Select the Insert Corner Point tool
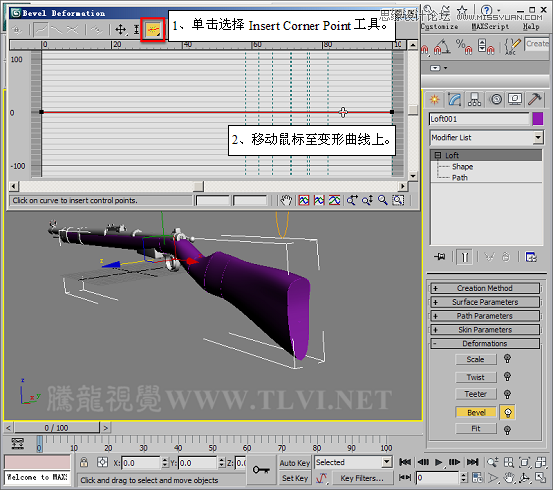553x490 pixels. click(153, 30)
